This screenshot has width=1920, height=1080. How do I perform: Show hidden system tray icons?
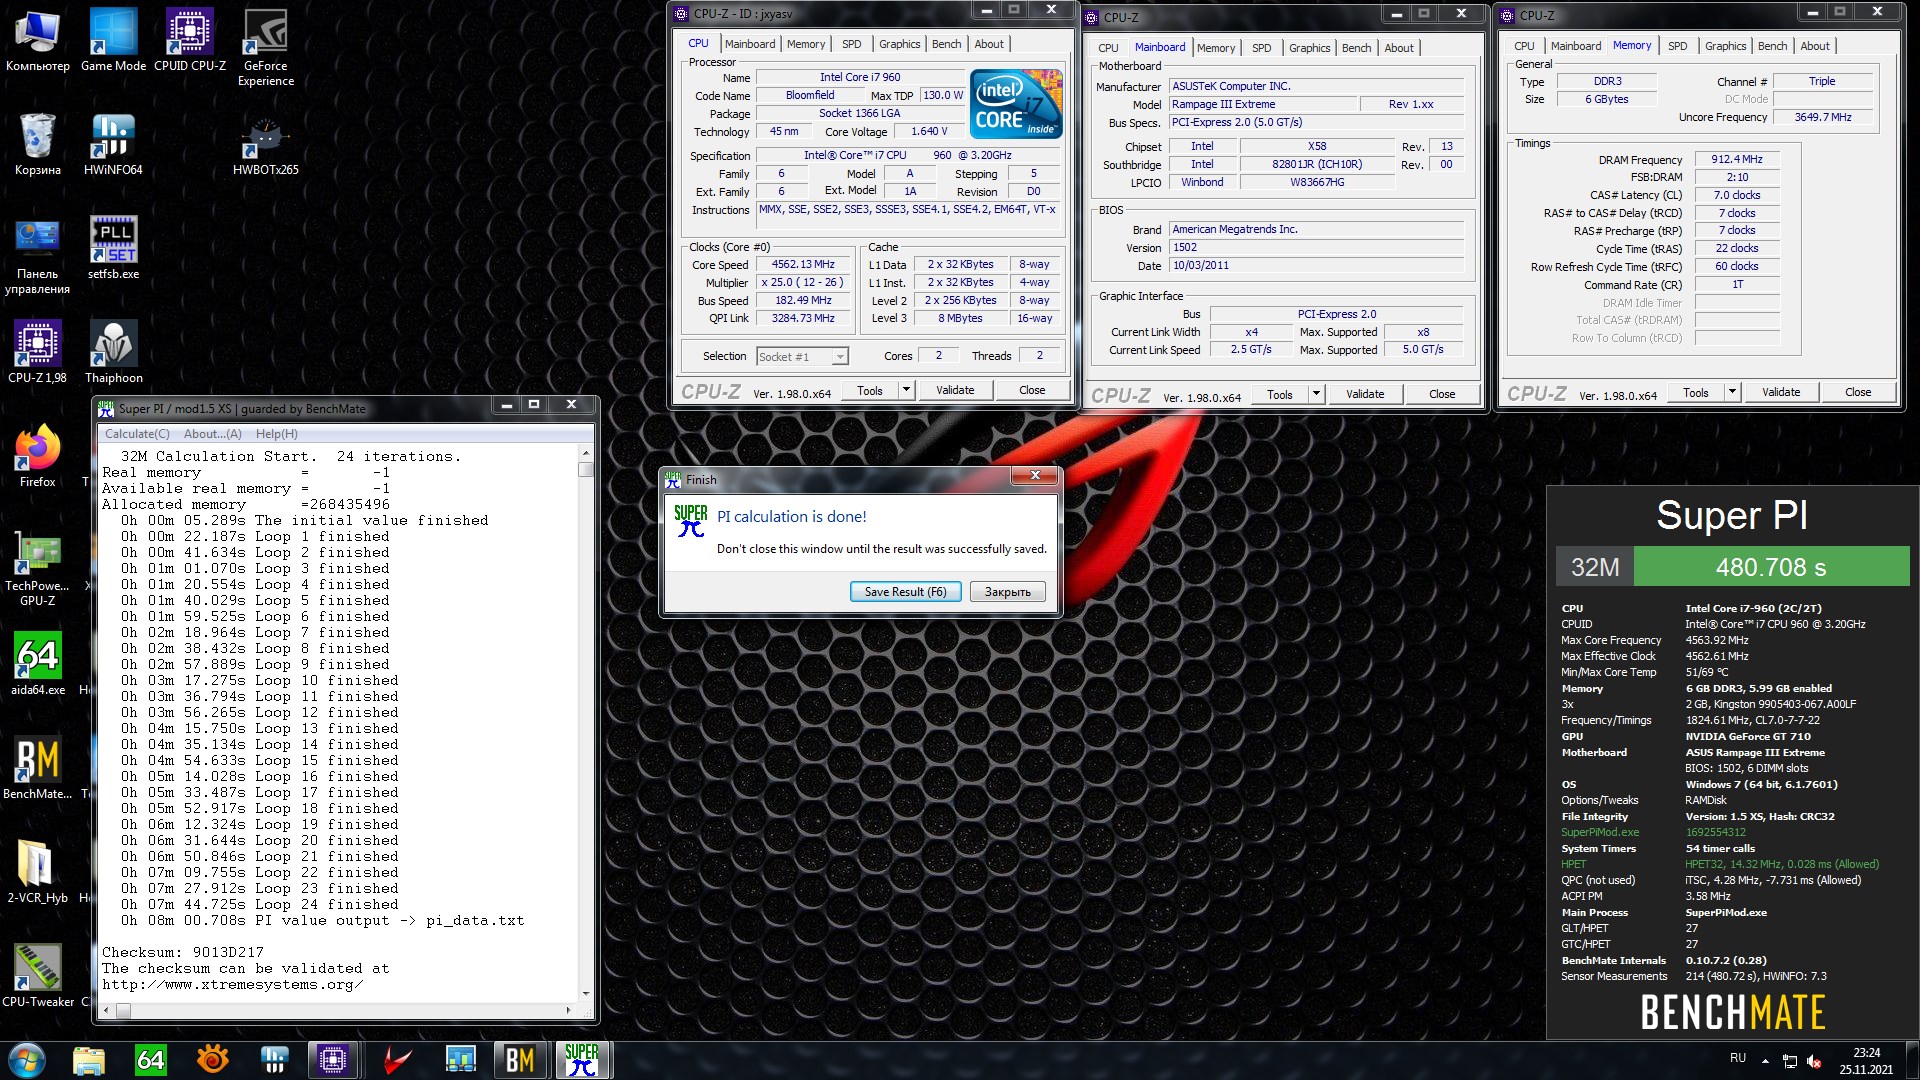[x=1765, y=1060]
